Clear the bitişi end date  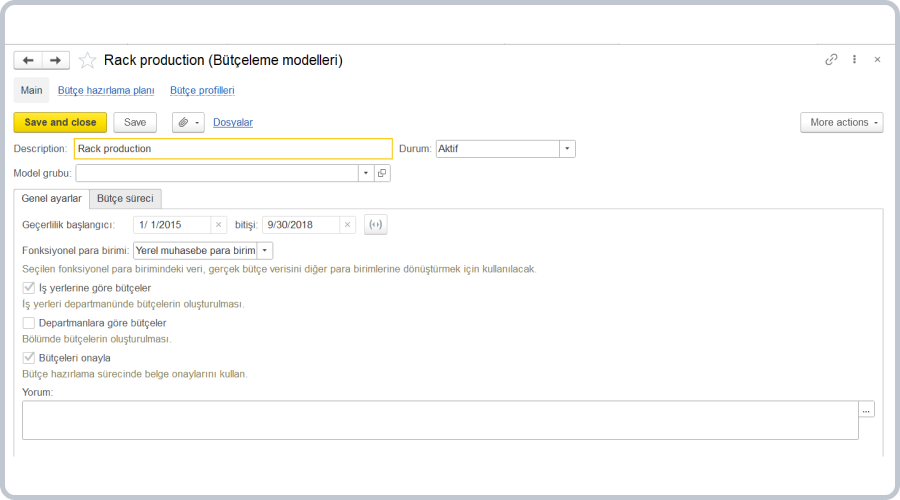pyautogui.click(x=347, y=225)
